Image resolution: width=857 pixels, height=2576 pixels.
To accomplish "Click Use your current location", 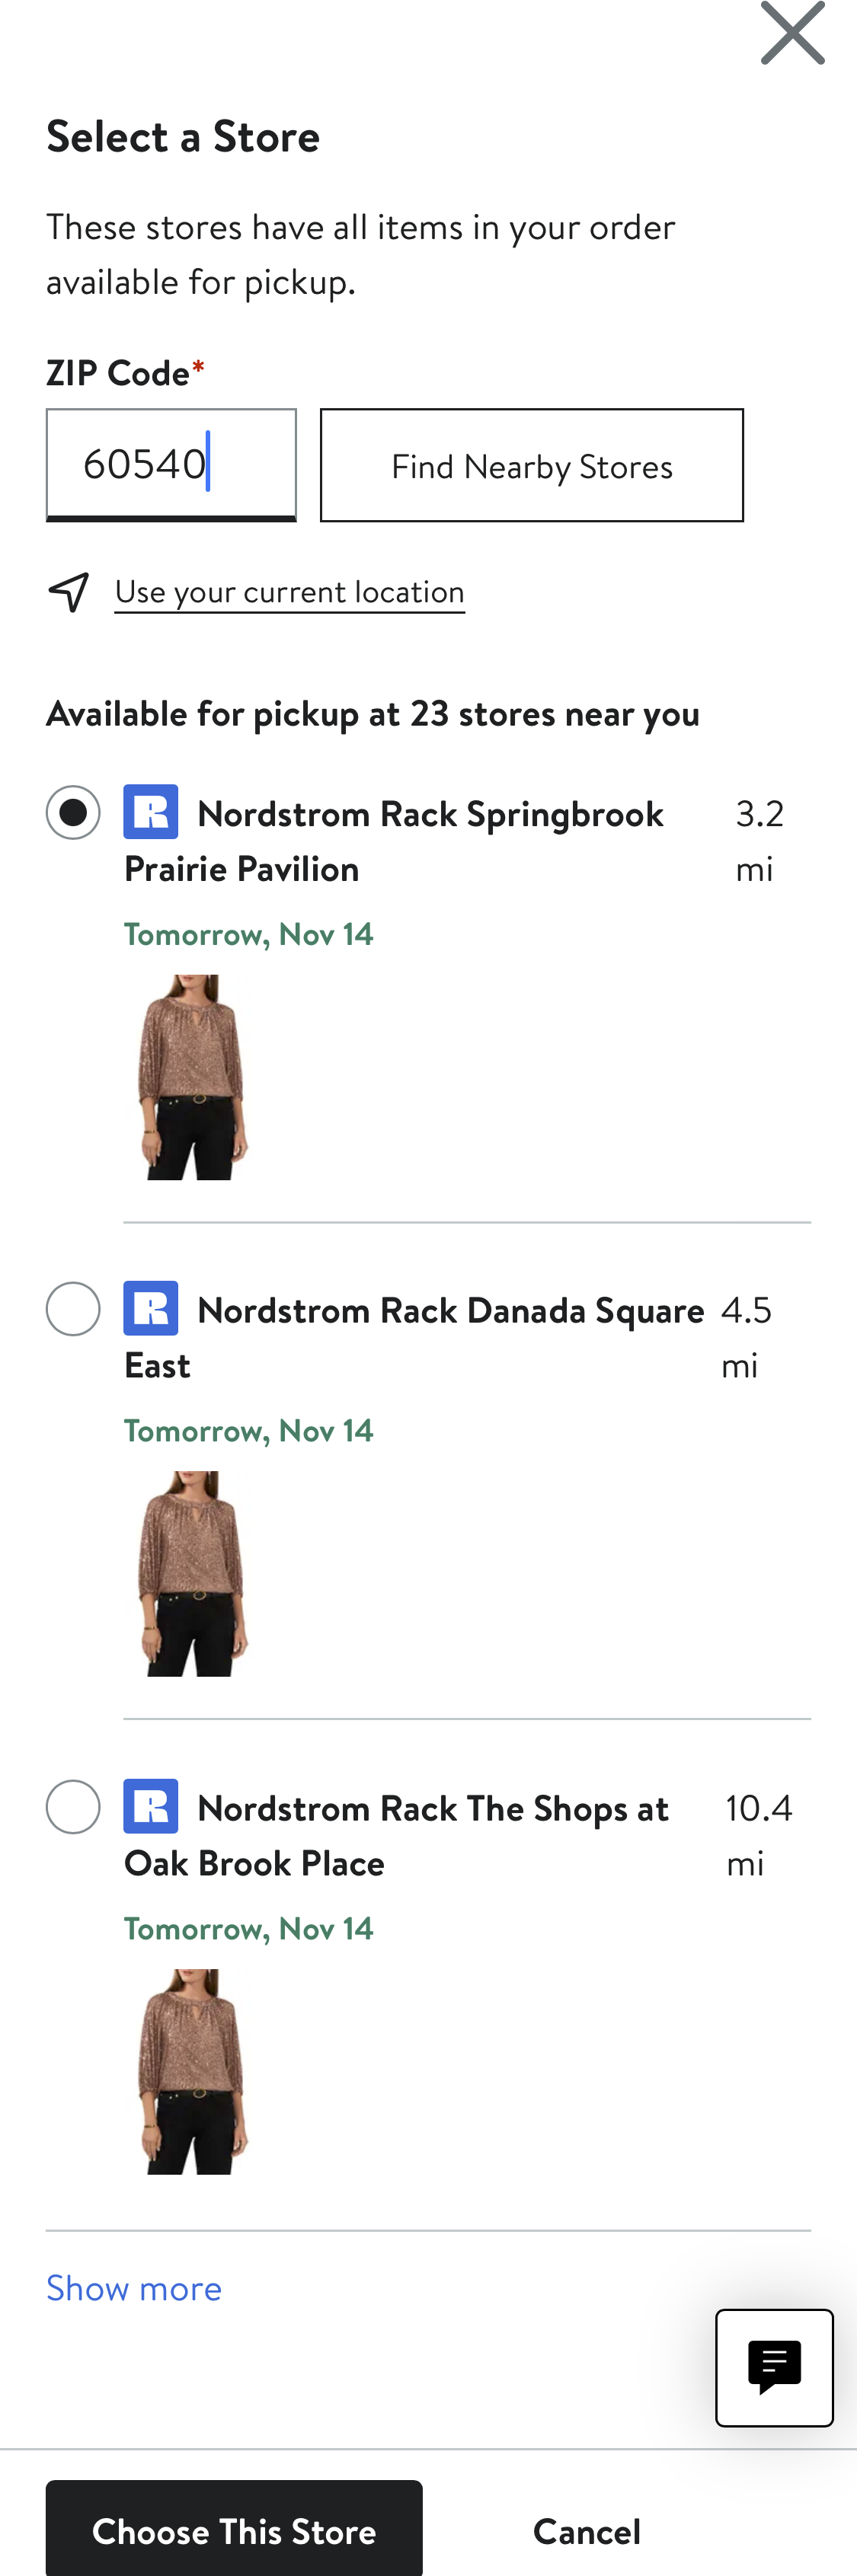I will point(289,591).
